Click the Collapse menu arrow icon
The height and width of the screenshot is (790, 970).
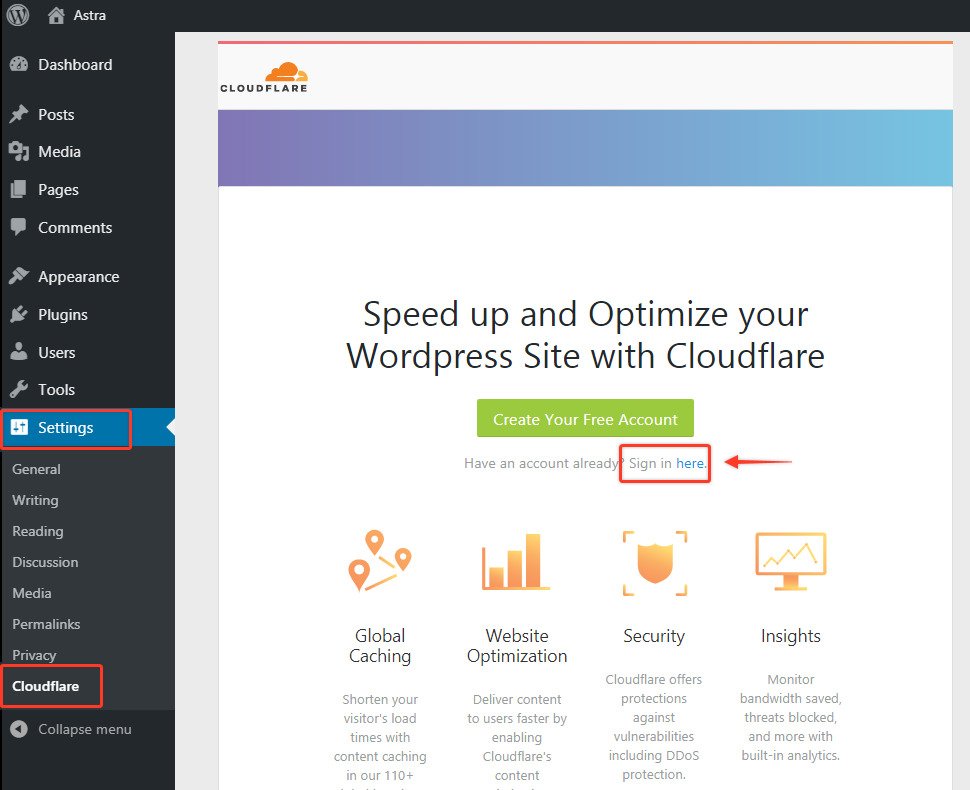click(19, 729)
